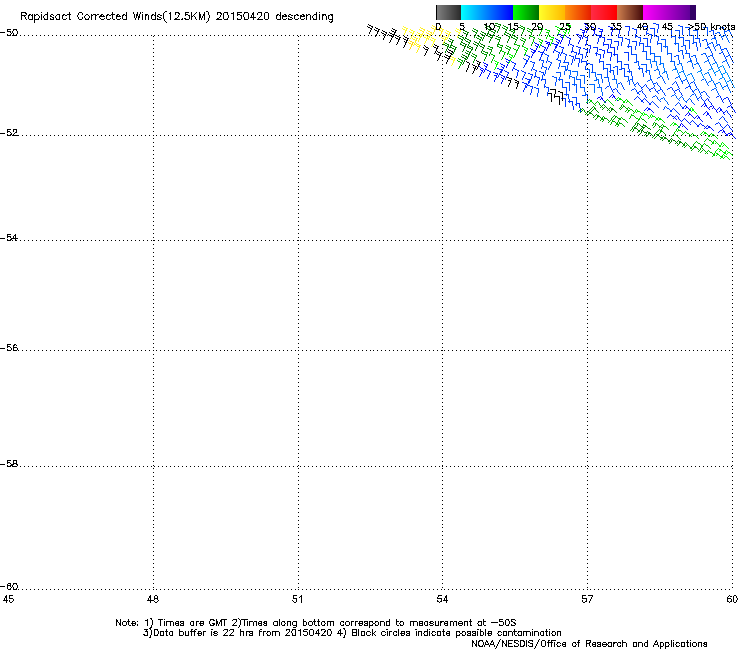The image size is (740, 650).
Task: Click the note 'Data buffer is 22 hrs'
Action: tap(205, 633)
